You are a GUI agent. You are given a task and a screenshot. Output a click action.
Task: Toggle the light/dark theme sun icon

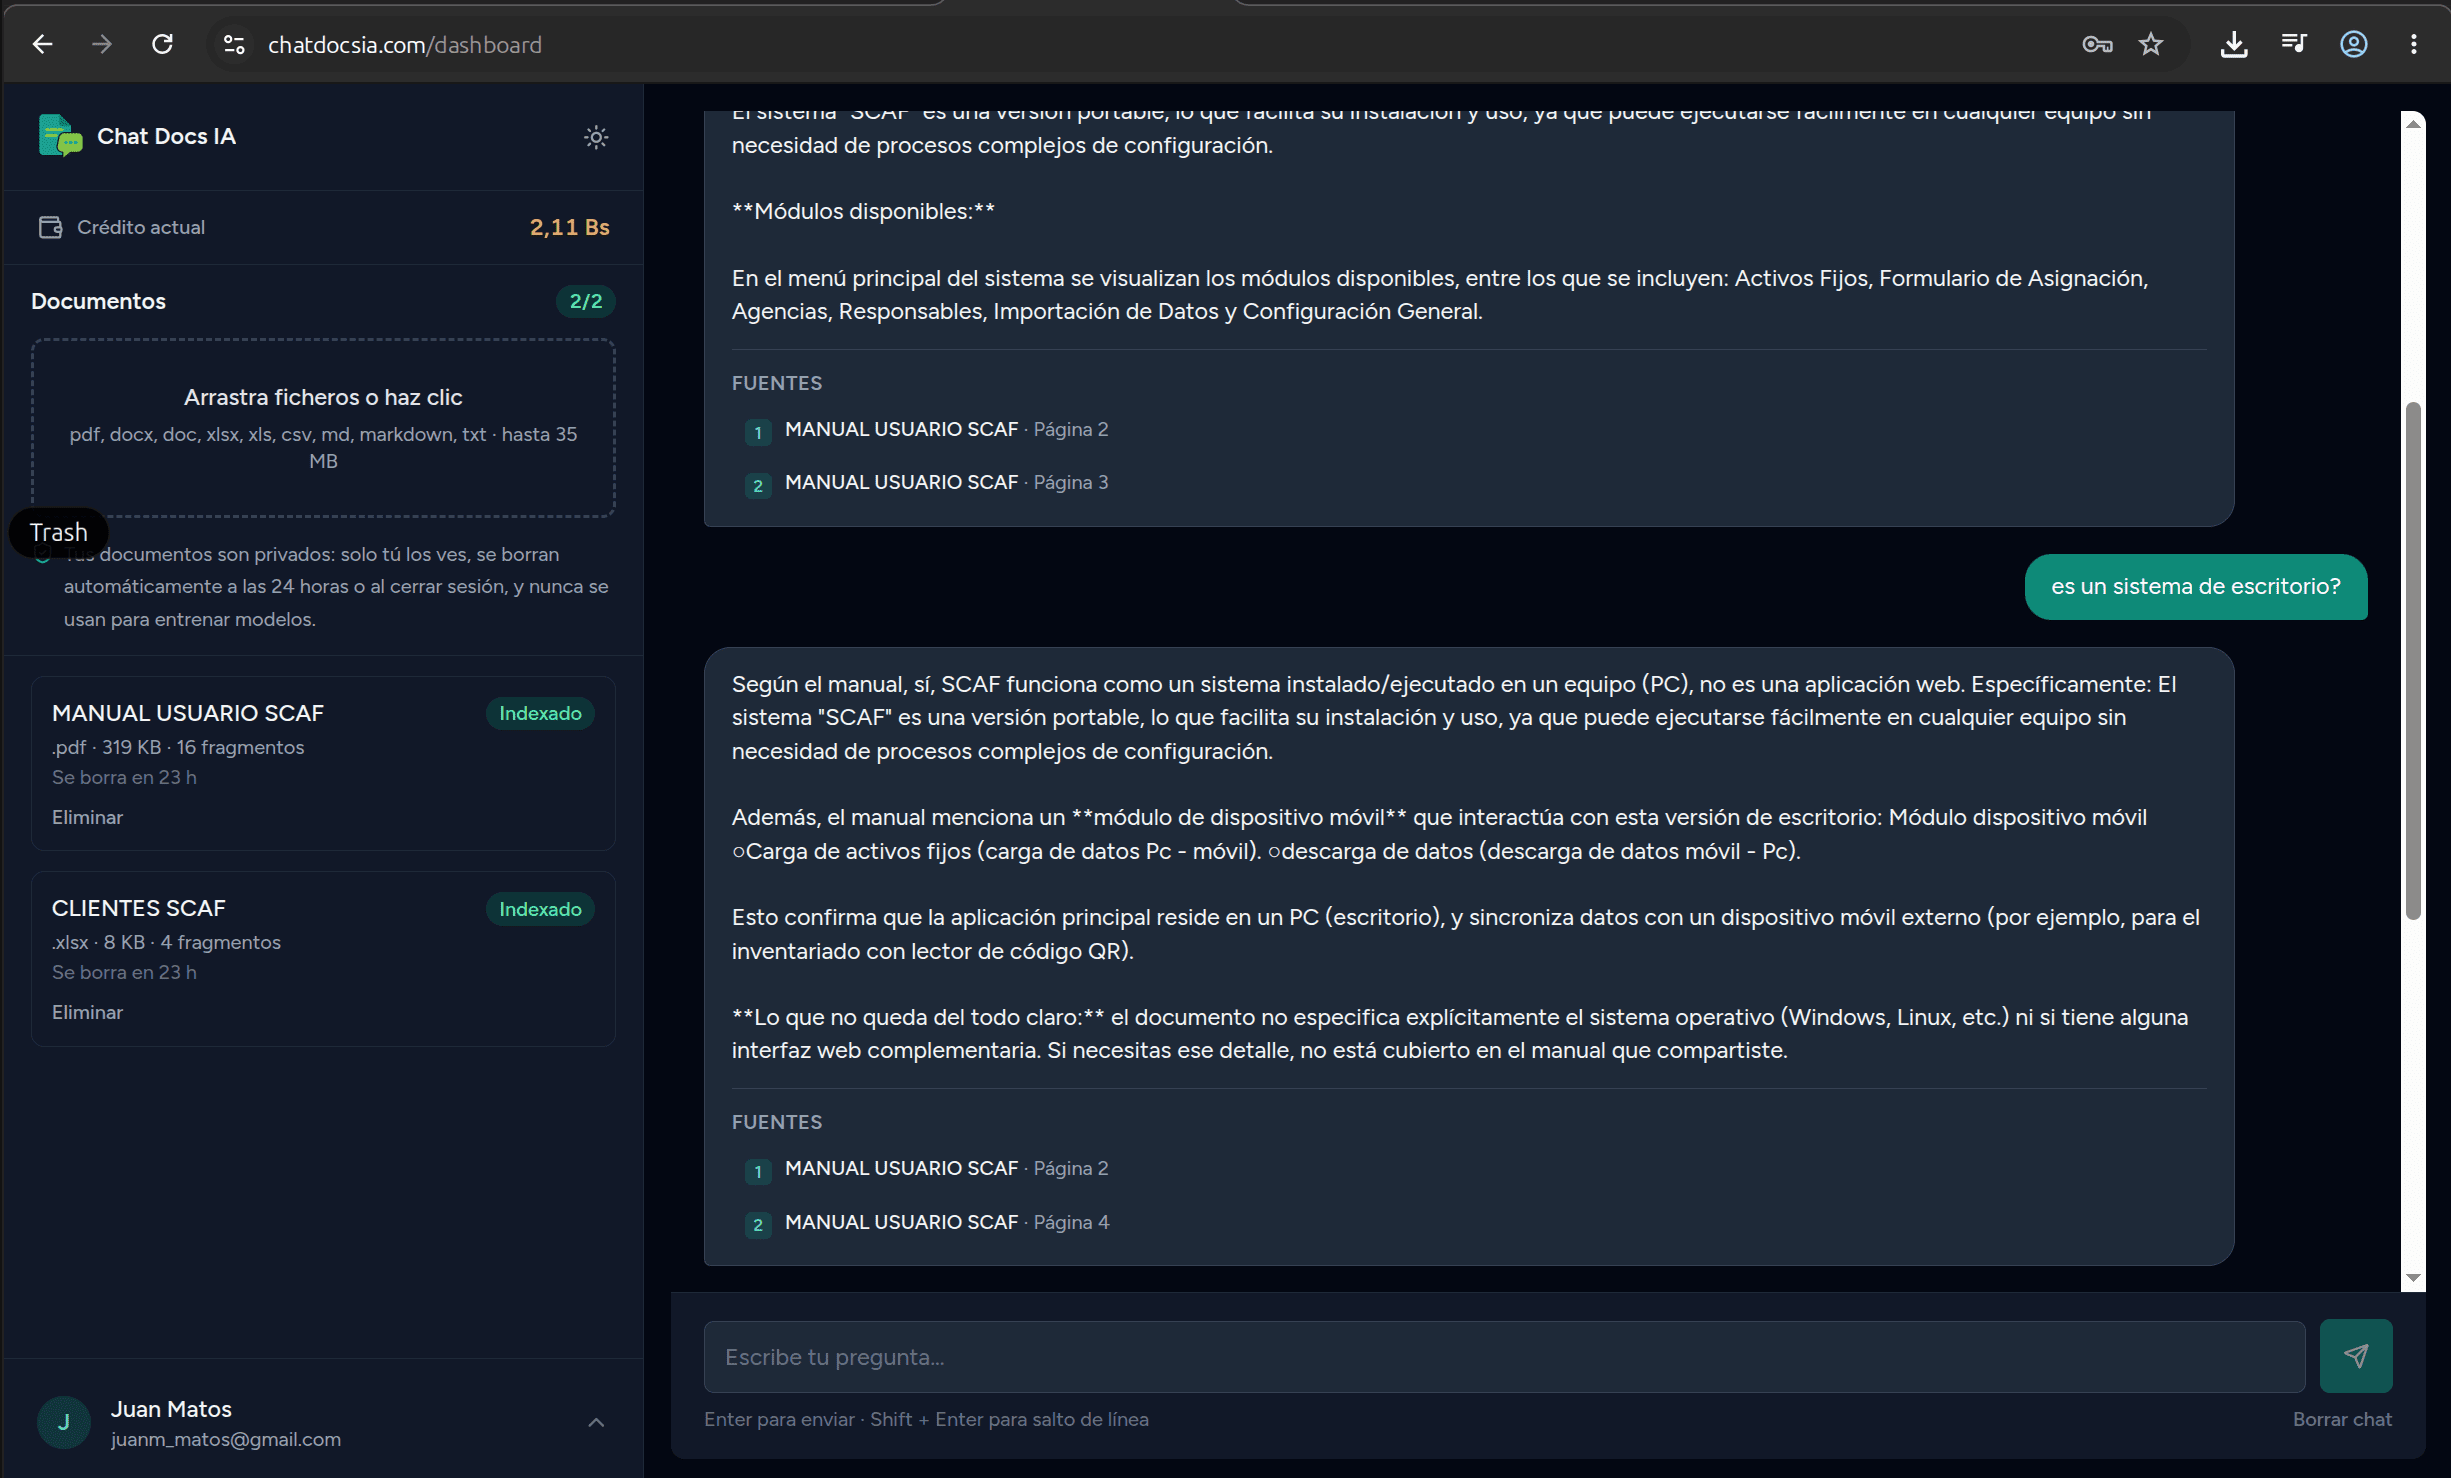tap(596, 137)
